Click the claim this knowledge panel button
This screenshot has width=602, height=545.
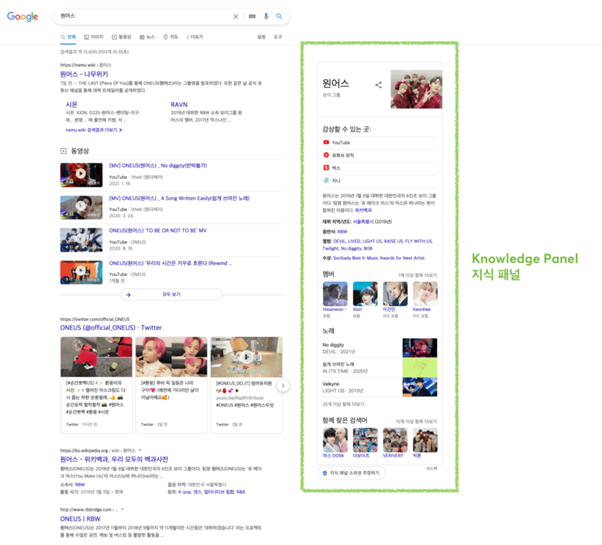click(x=351, y=473)
